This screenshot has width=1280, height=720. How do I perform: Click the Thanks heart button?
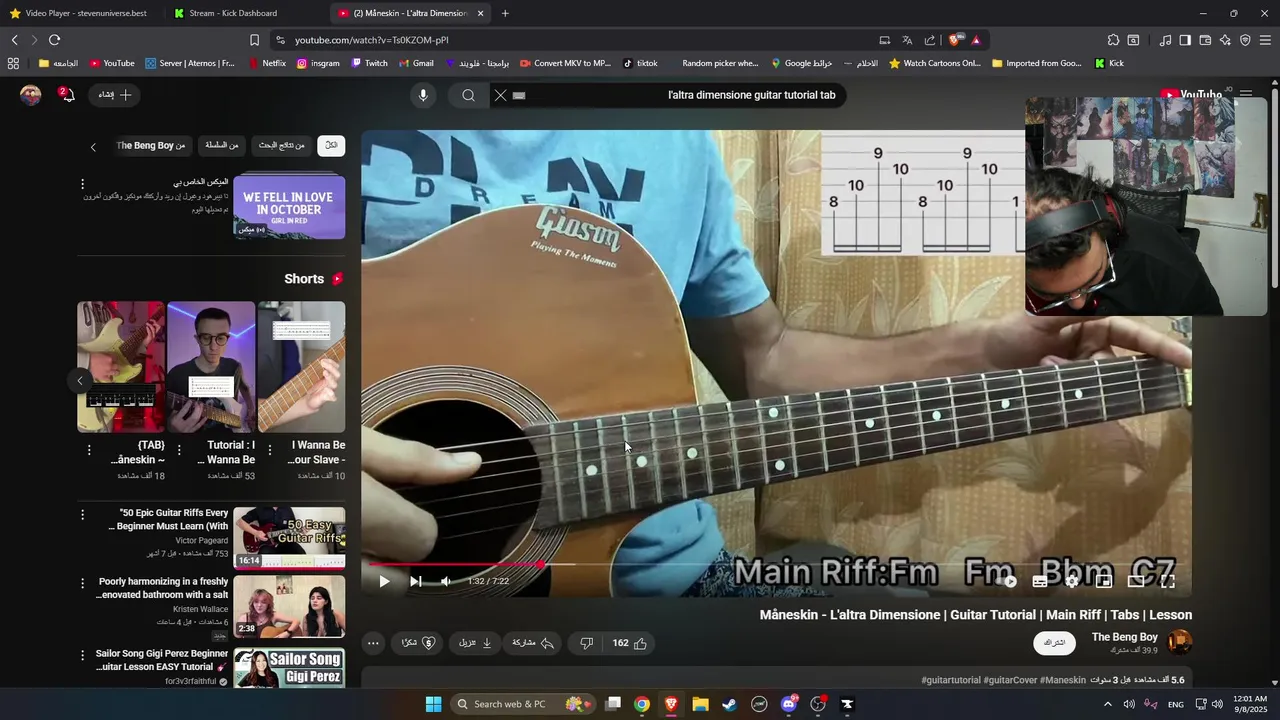pyautogui.click(x=418, y=643)
